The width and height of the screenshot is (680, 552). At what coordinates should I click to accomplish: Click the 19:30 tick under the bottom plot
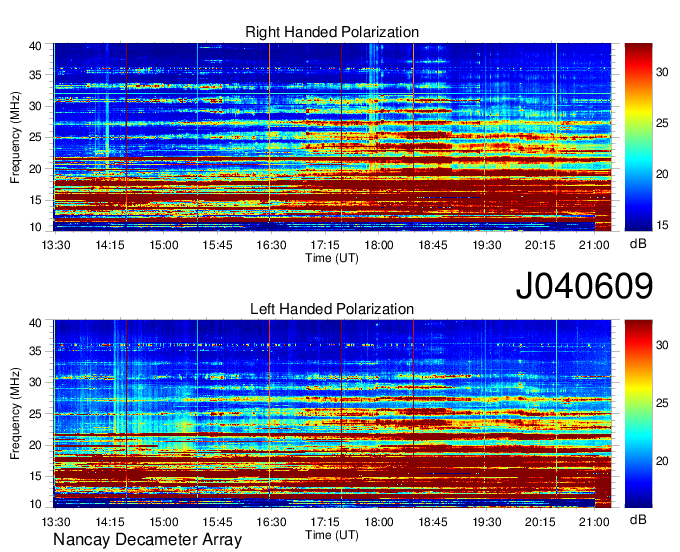click(487, 522)
